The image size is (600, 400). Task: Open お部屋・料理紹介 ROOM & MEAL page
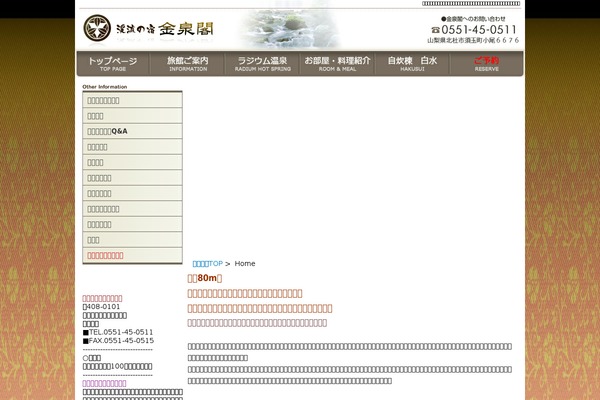coord(338,64)
